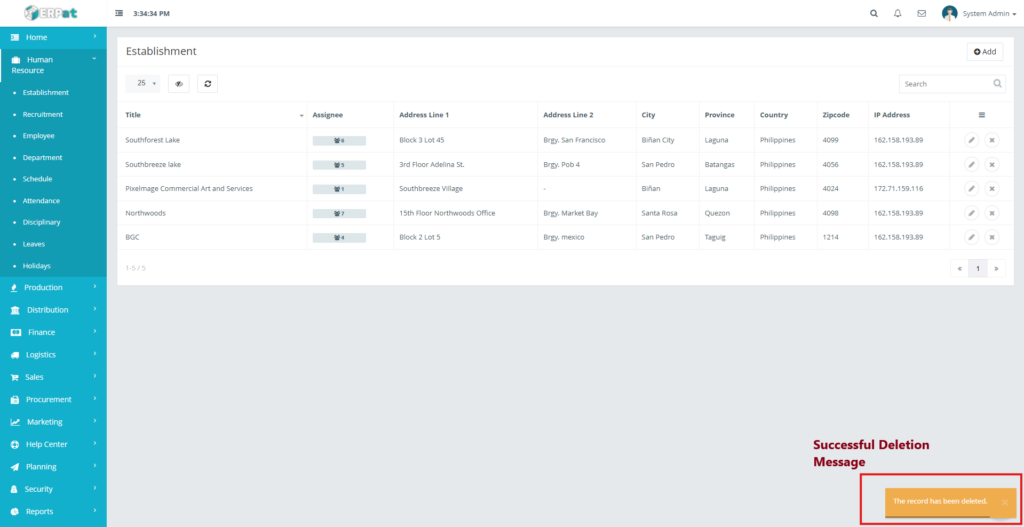Open the notifications bell icon

897,14
